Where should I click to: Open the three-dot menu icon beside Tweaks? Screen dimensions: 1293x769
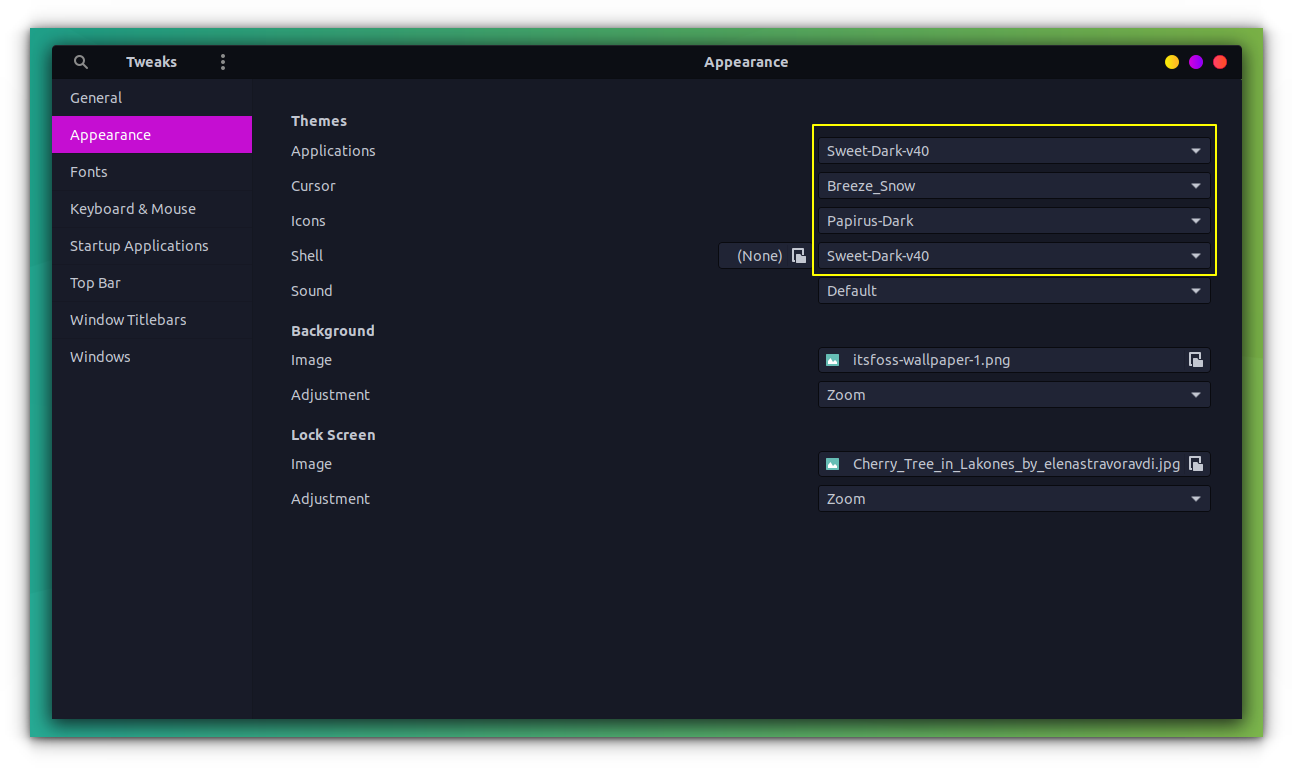[x=222, y=61]
